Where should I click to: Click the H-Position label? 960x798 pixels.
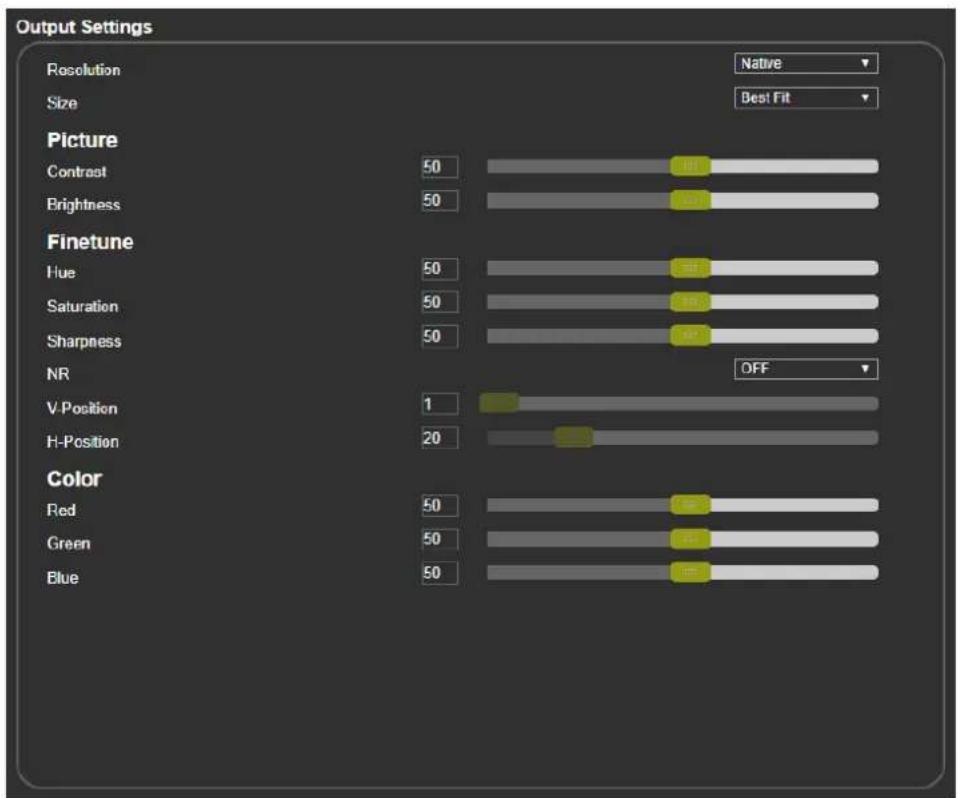[x=83, y=442]
